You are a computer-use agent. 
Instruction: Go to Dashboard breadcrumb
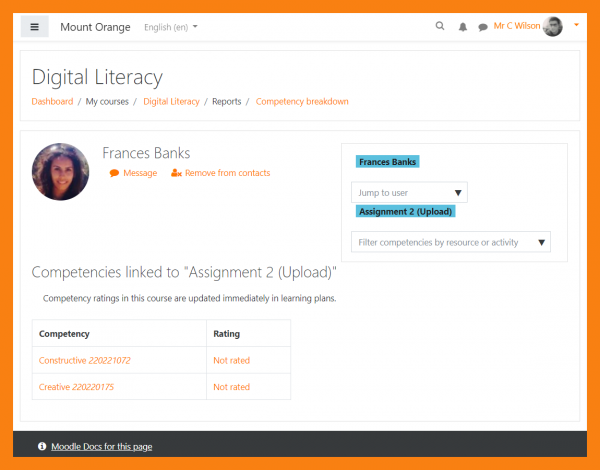52,102
